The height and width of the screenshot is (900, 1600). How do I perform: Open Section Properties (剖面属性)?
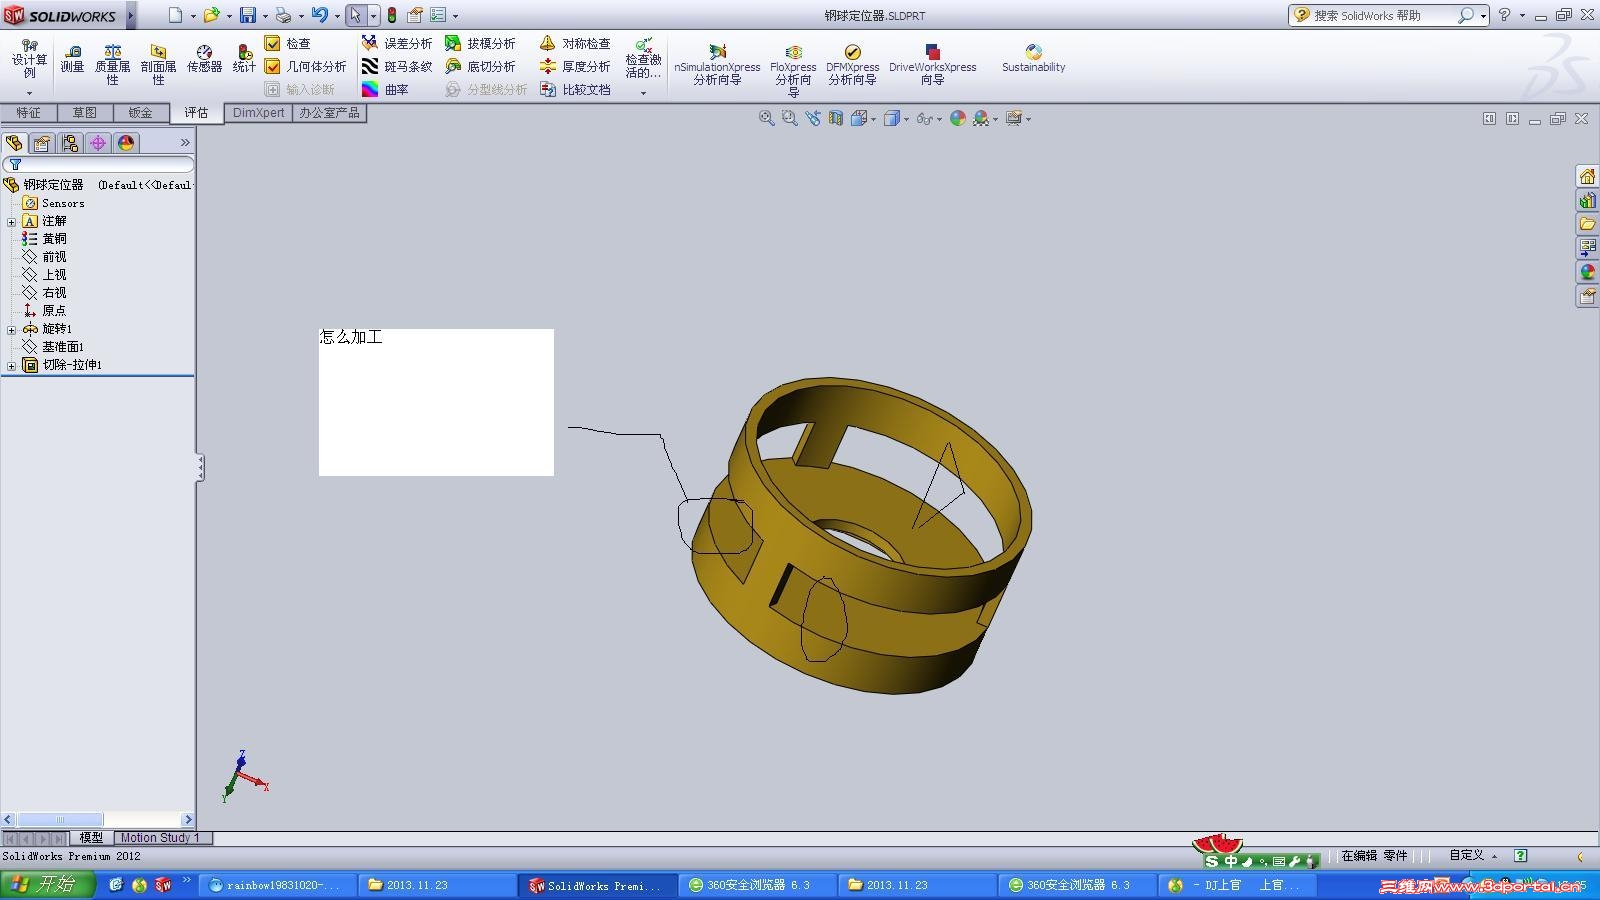[158, 64]
